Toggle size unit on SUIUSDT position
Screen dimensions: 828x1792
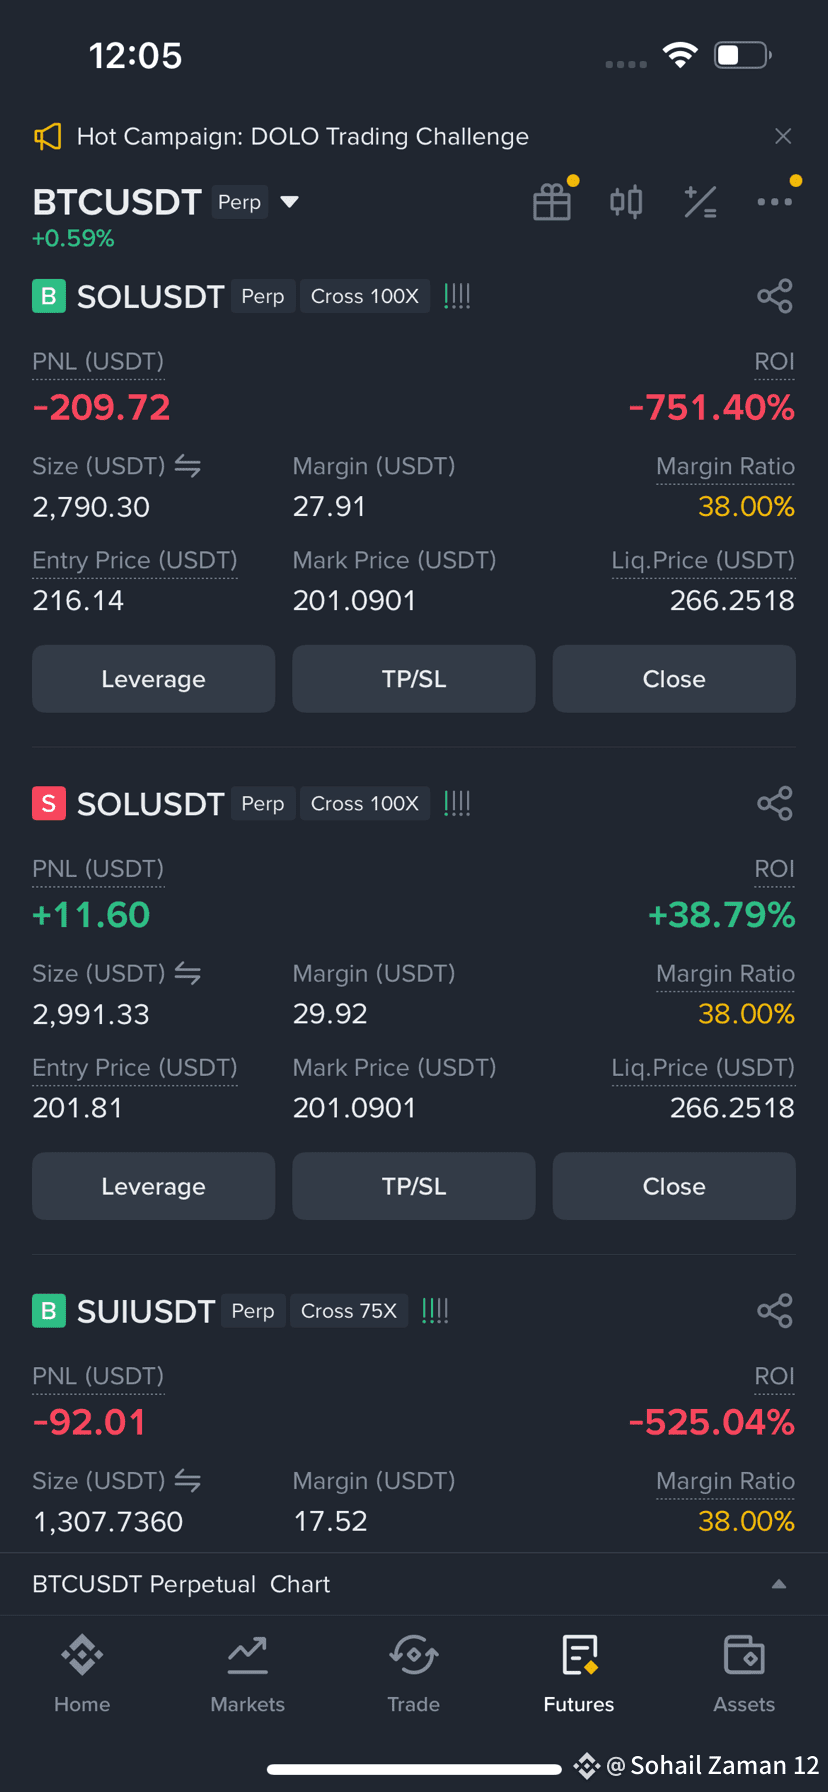pos(188,1480)
